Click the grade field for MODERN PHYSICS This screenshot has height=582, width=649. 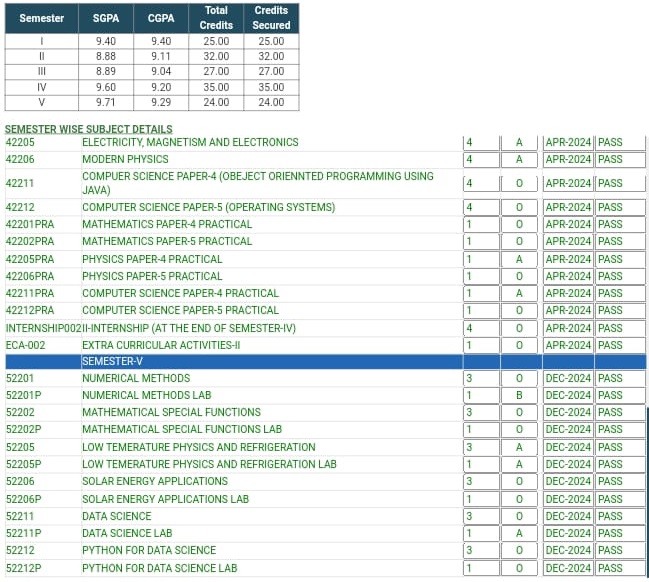pos(519,159)
